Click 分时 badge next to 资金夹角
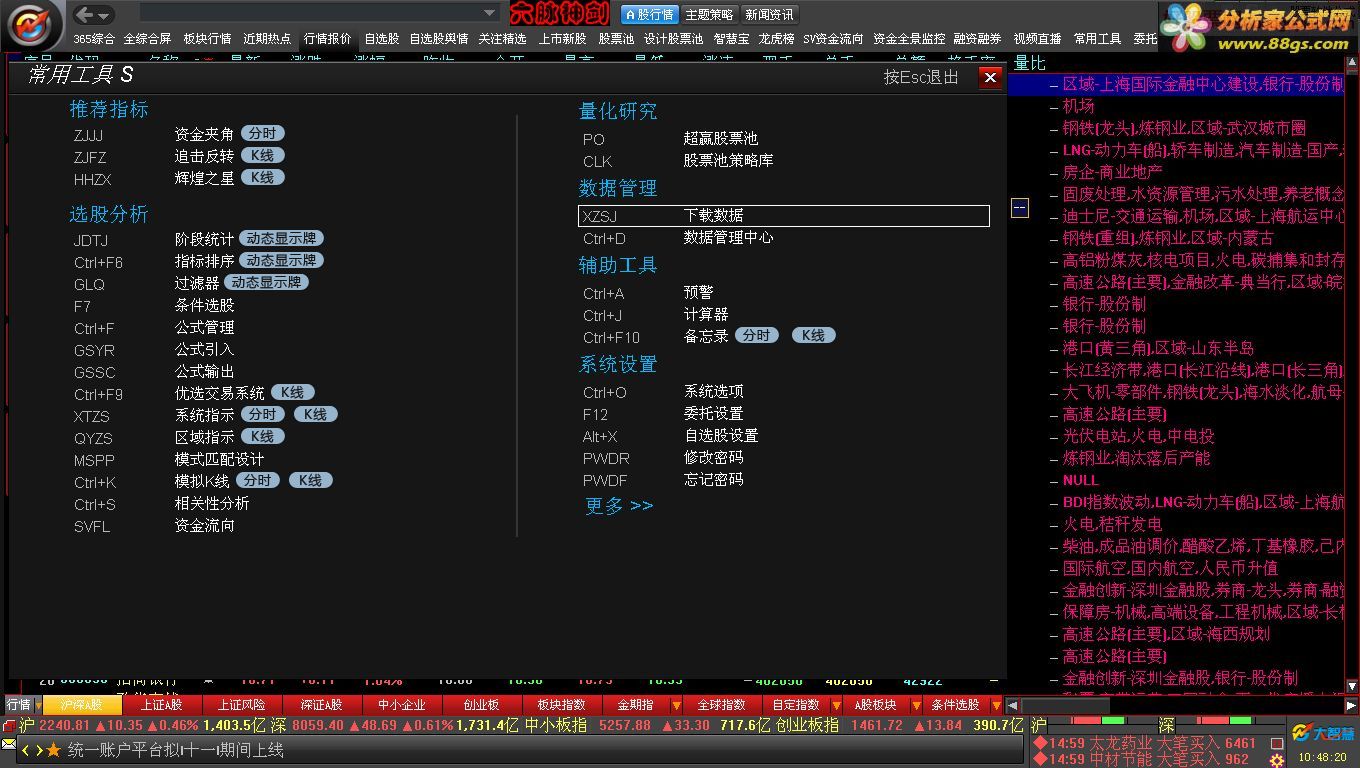1360x768 pixels. [262, 133]
